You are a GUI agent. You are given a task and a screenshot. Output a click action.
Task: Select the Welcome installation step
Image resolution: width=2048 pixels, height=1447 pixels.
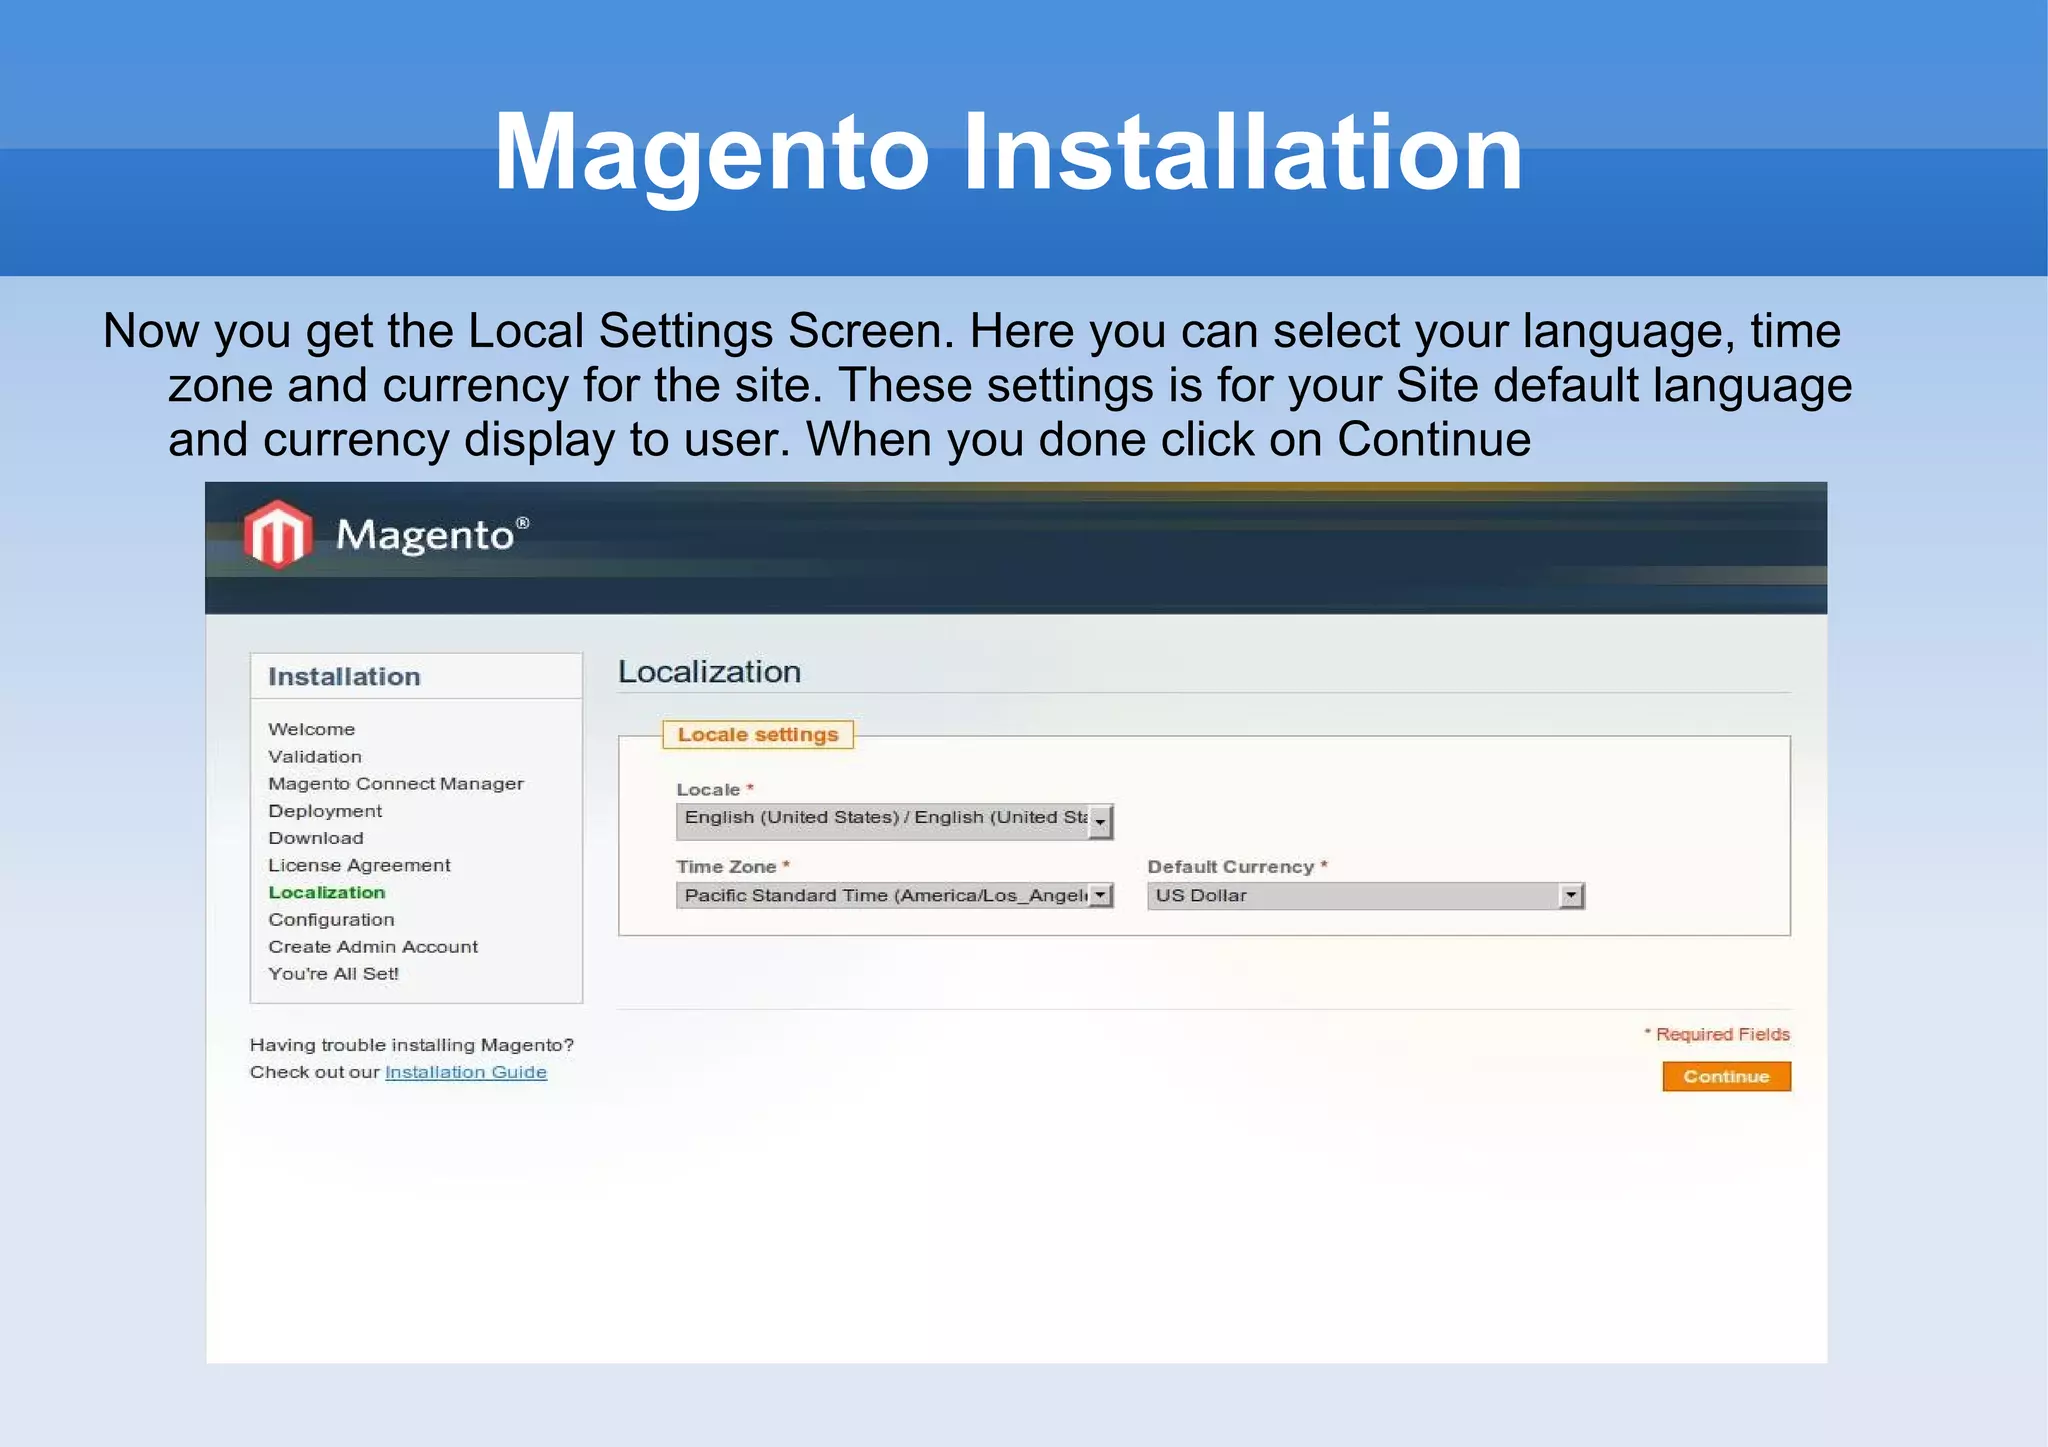pyautogui.click(x=311, y=729)
